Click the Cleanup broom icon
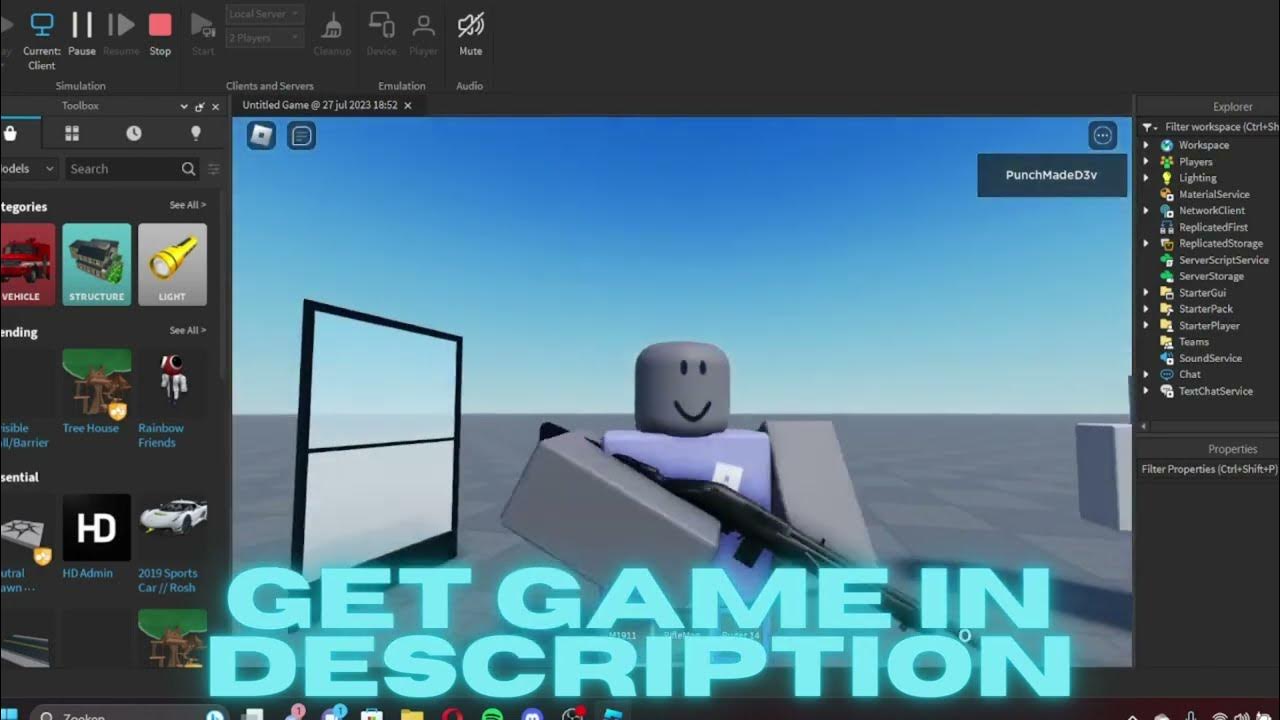Viewport: 1280px width, 720px height. click(332, 33)
